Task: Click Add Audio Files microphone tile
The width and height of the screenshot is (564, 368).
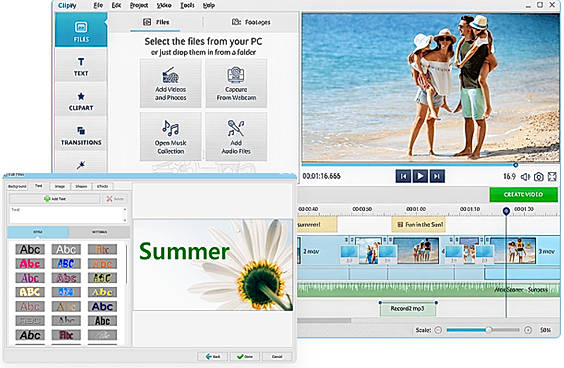Action: [236, 136]
